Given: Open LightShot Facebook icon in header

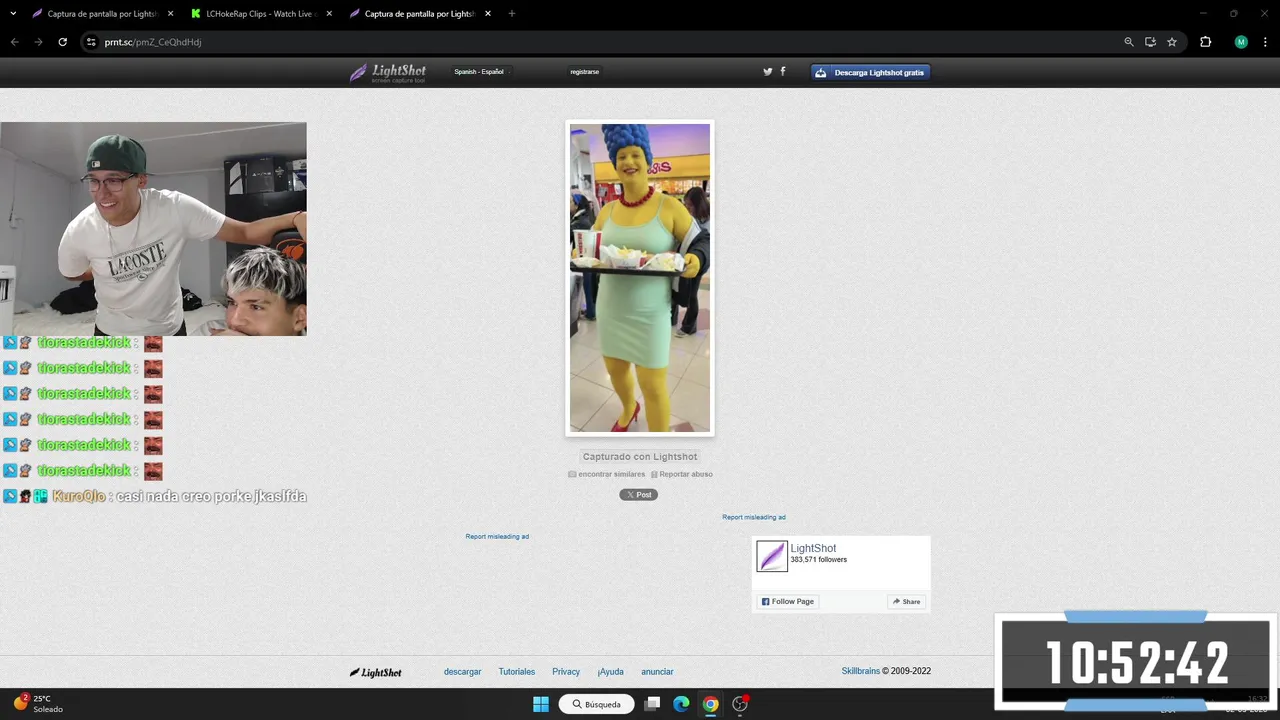Looking at the screenshot, I should (782, 71).
